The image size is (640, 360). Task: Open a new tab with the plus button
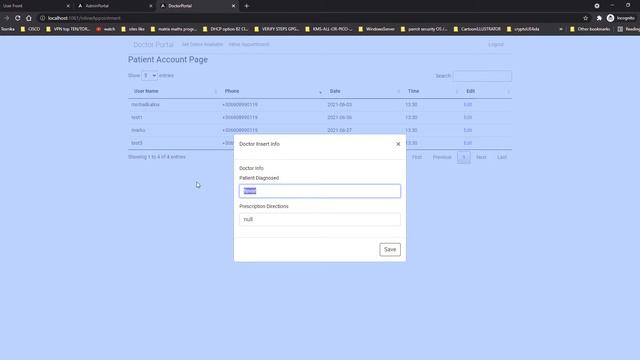pyautogui.click(x=247, y=6)
